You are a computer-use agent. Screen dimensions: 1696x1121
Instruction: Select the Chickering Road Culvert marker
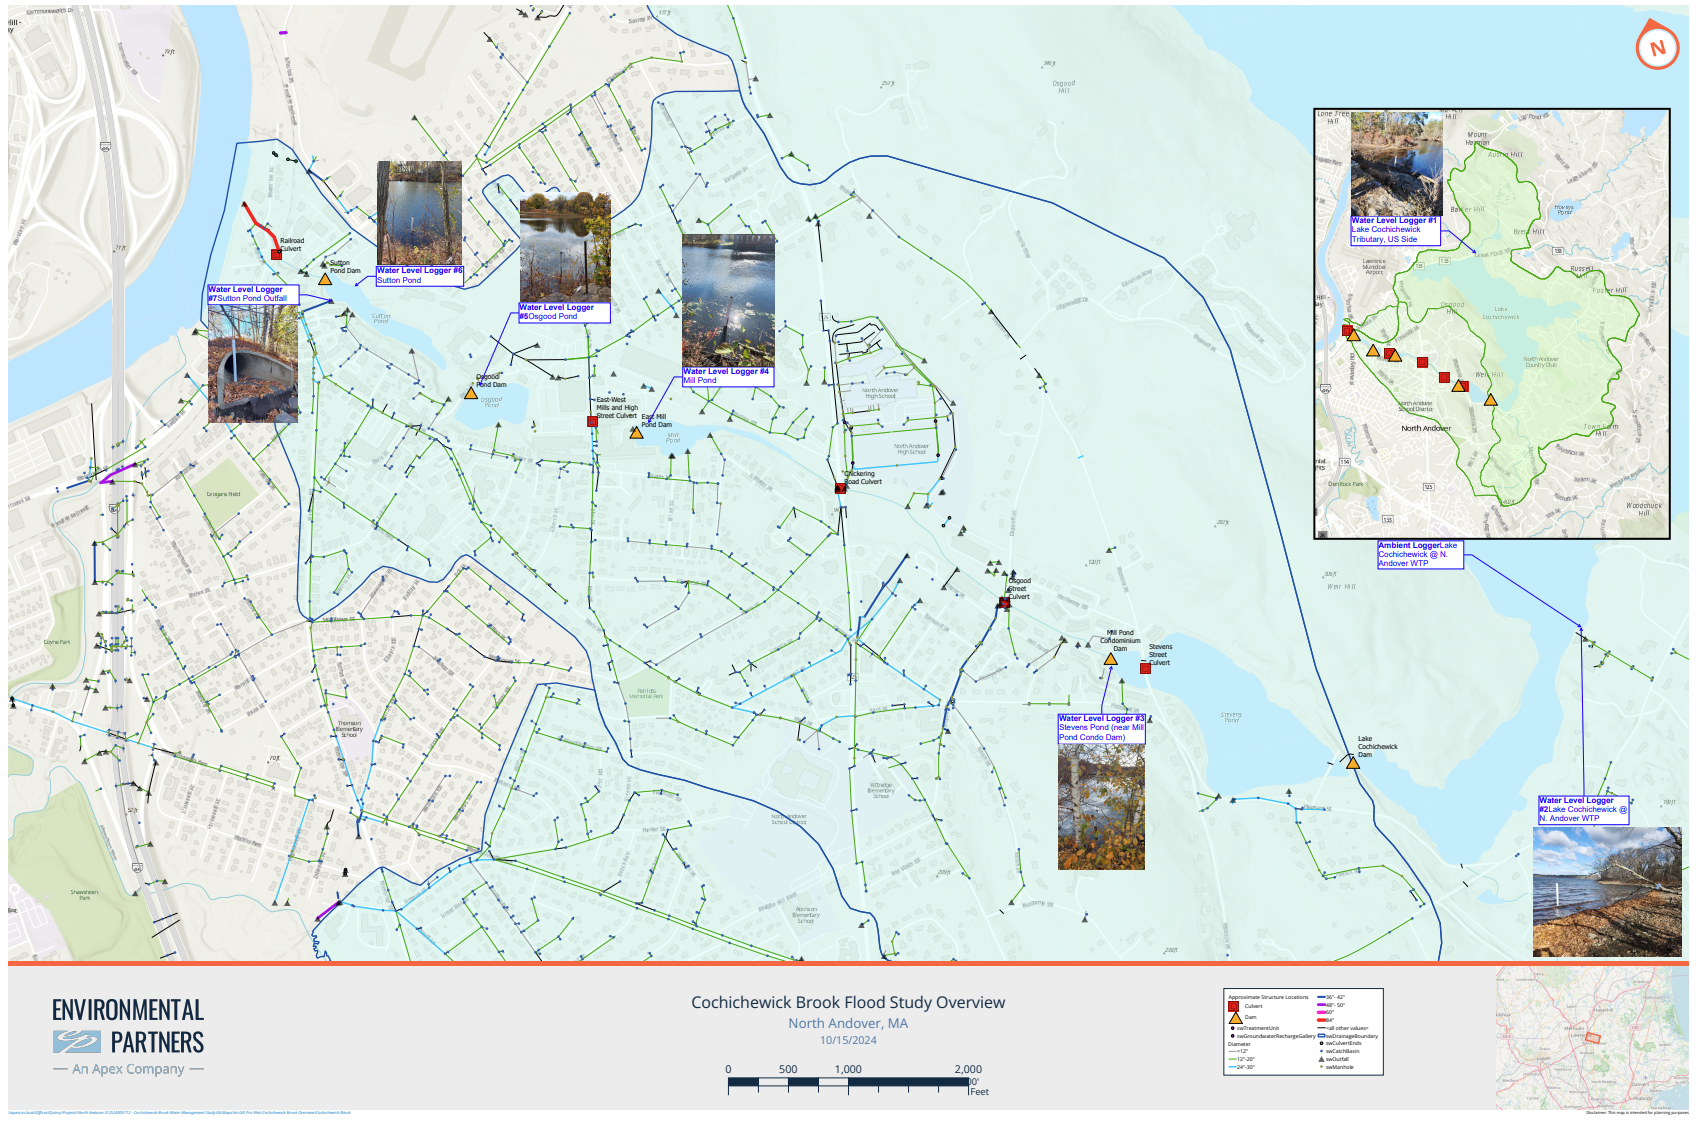tap(840, 488)
